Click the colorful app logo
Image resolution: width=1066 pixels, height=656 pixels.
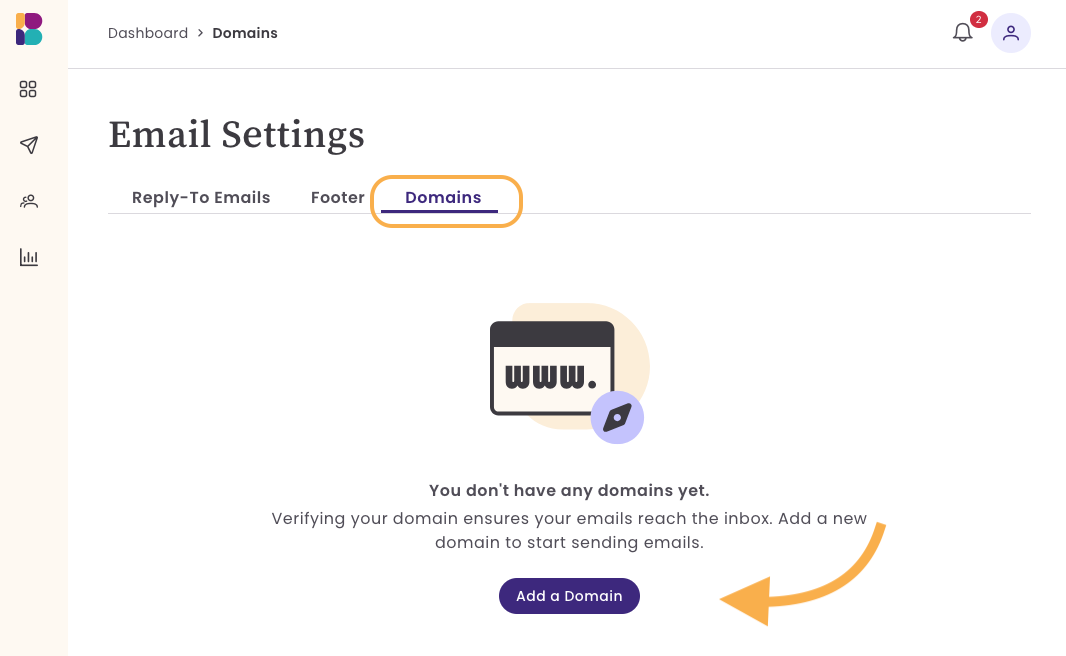point(29,29)
